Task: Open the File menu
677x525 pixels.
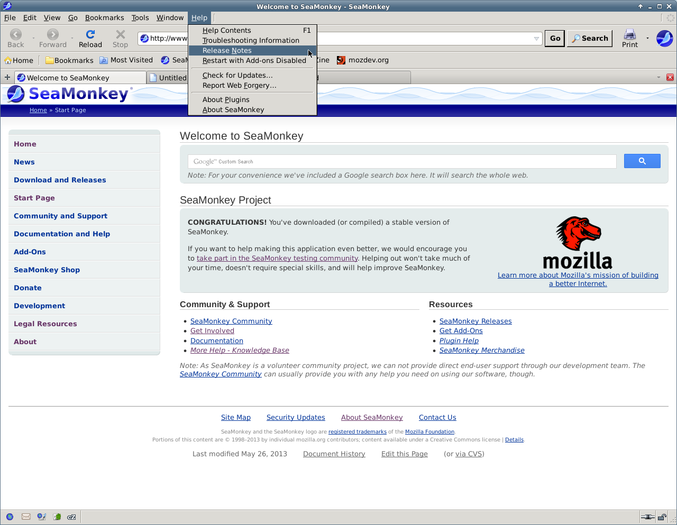Action: (10, 18)
